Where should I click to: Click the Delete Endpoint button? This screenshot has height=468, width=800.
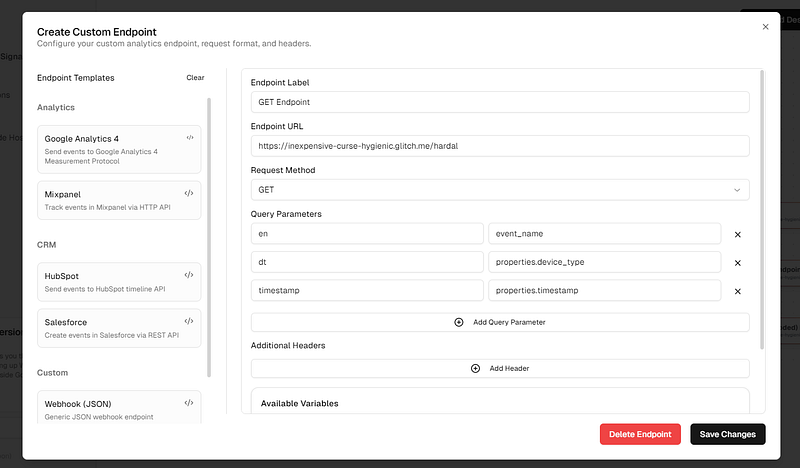(x=640, y=434)
